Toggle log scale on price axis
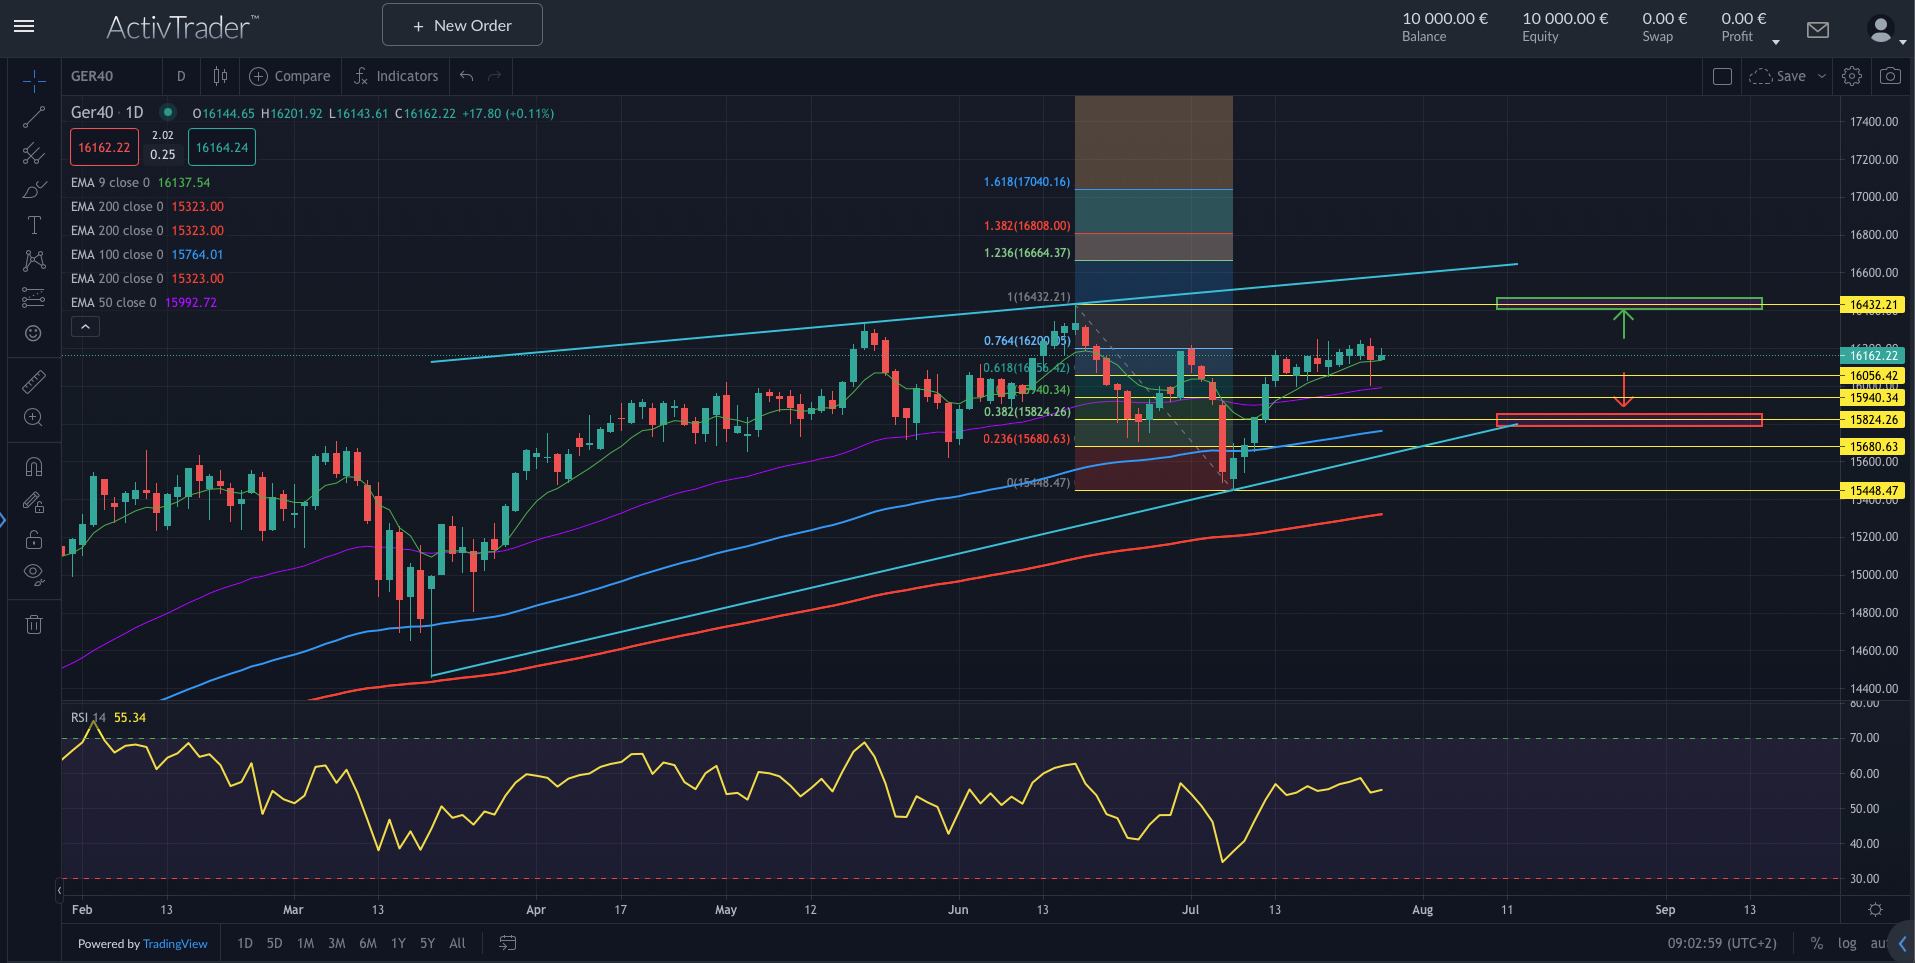Screen dimensions: 1915x963 (1847, 943)
